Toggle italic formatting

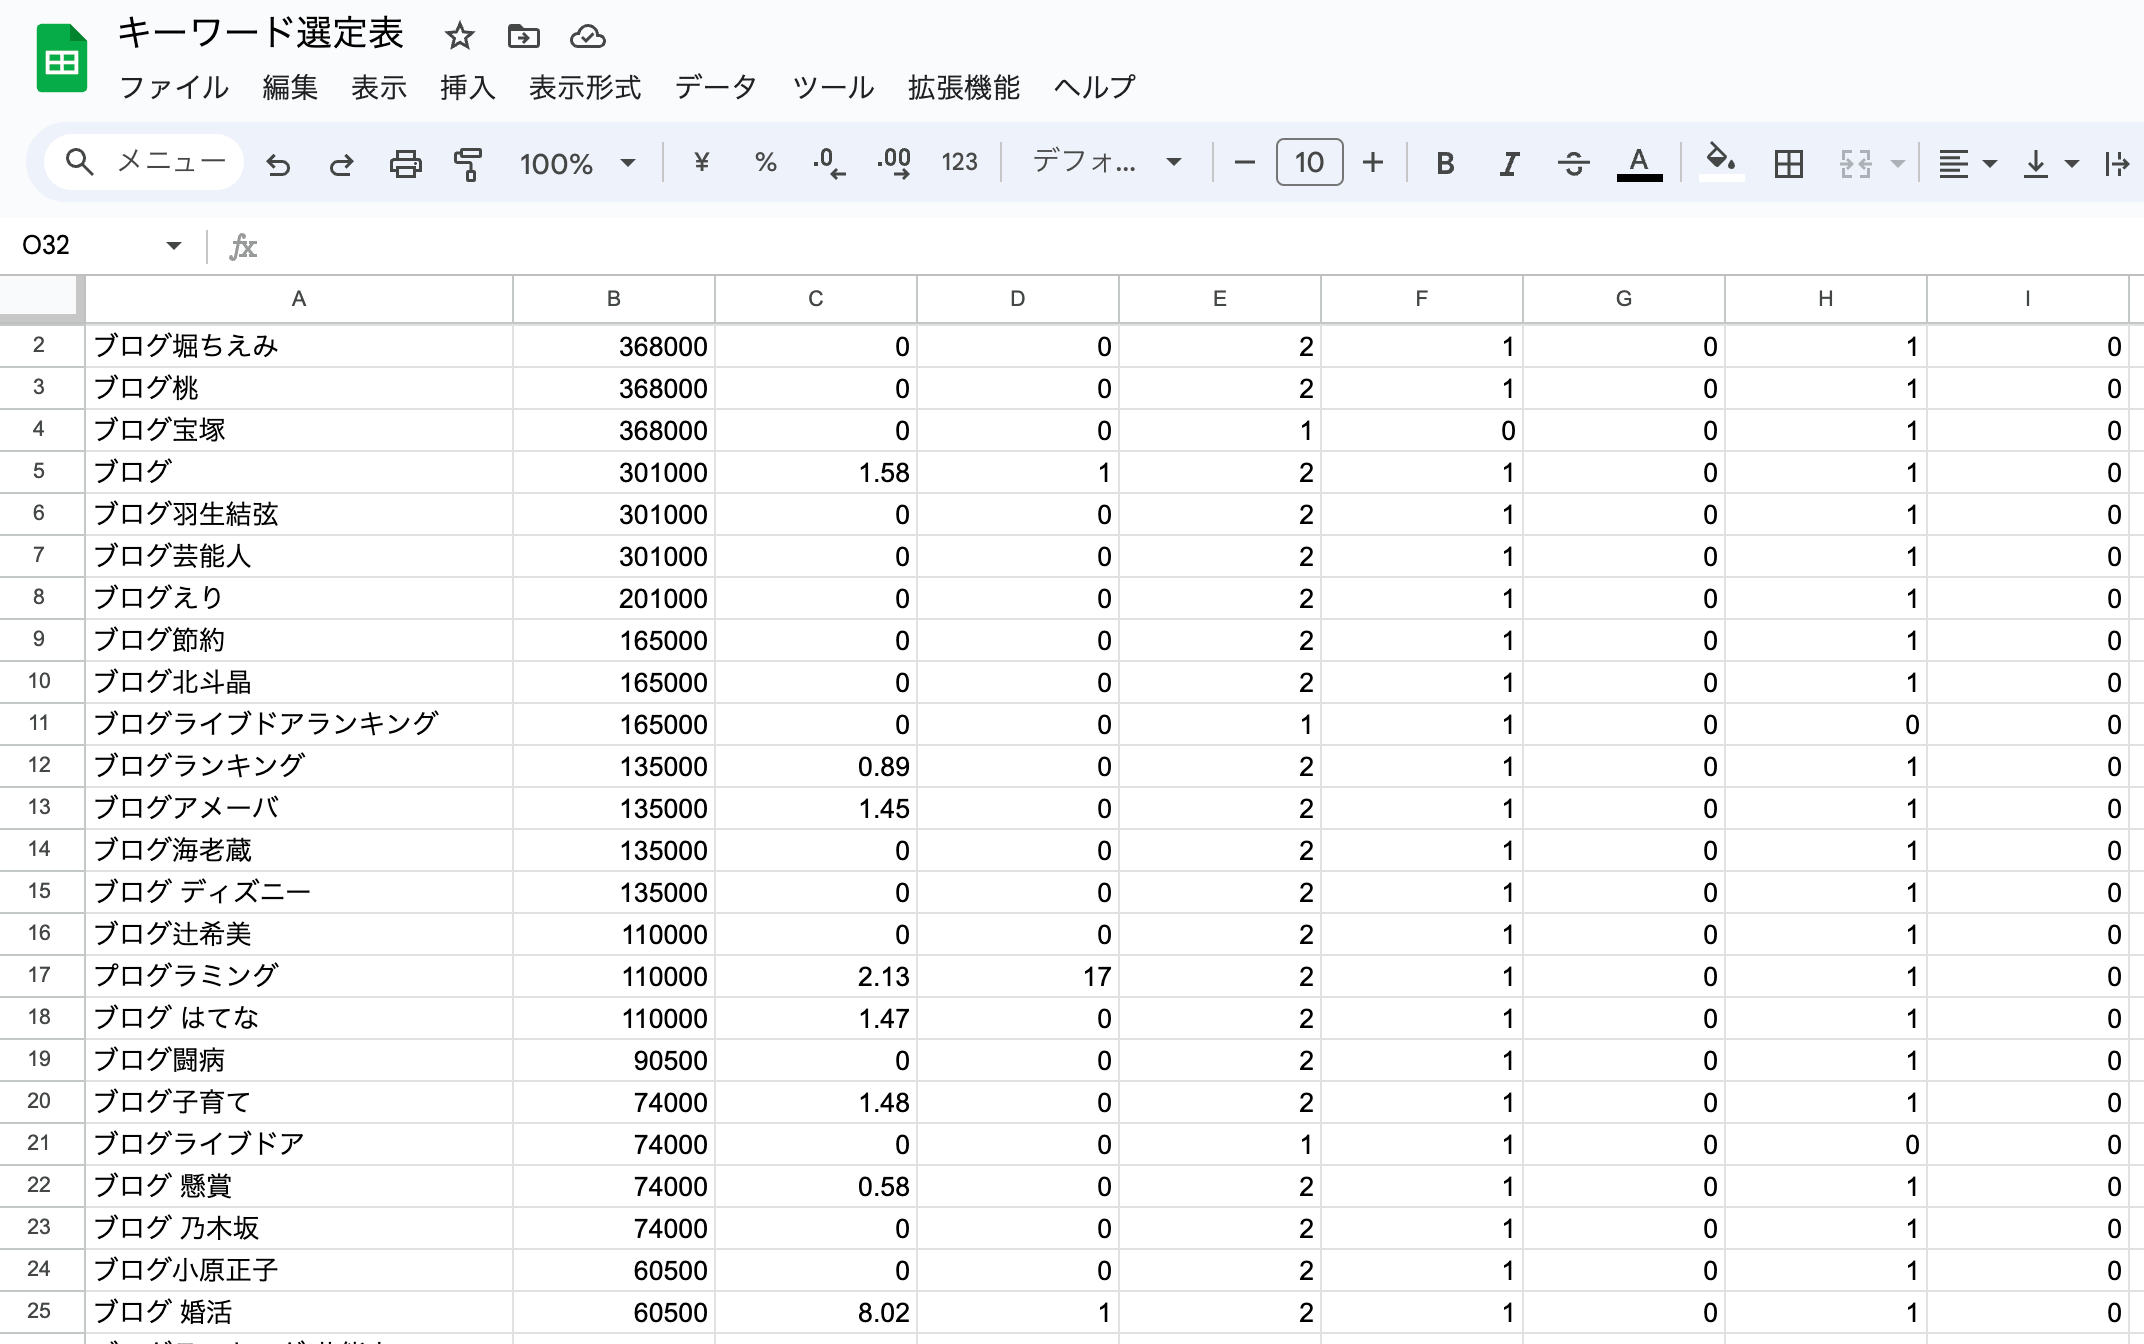pyautogui.click(x=1509, y=163)
